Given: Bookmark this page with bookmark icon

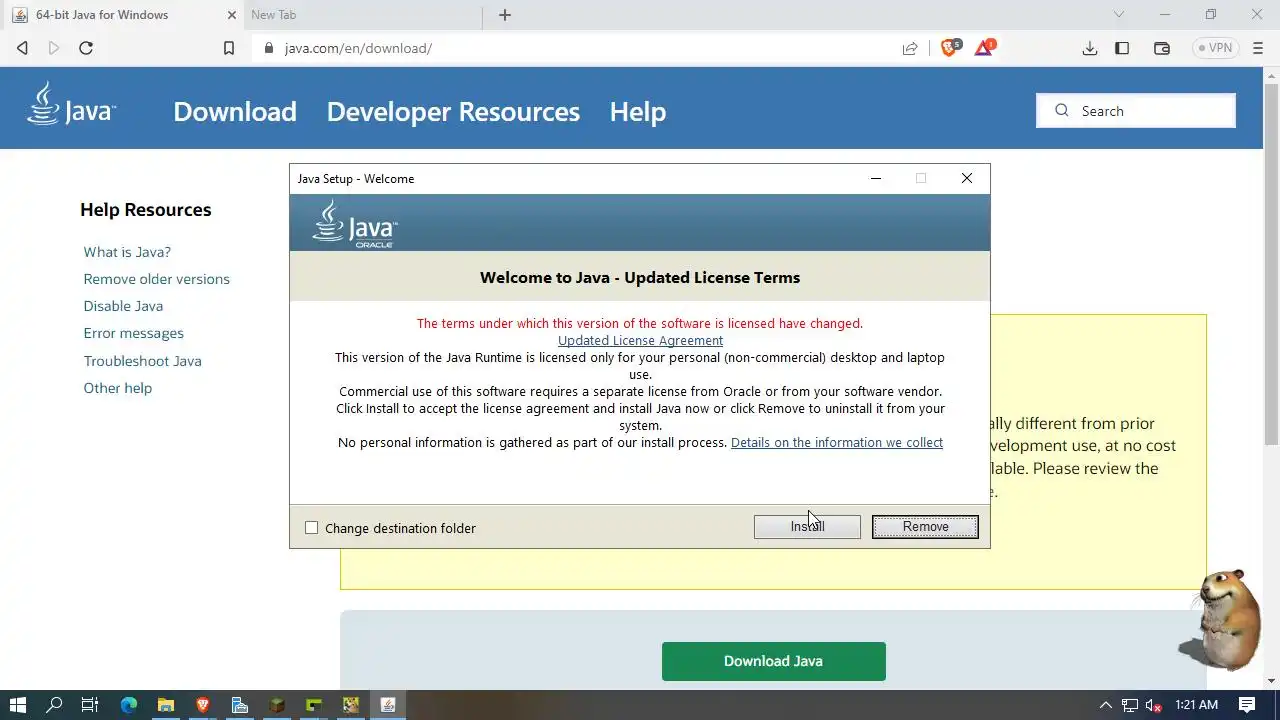Looking at the screenshot, I should click(x=229, y=48).
